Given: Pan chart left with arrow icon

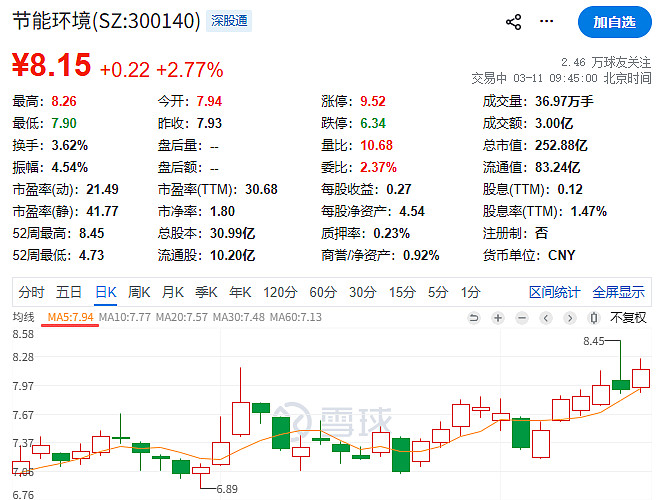Looking at the screenshot, I should tap(546, 318).
